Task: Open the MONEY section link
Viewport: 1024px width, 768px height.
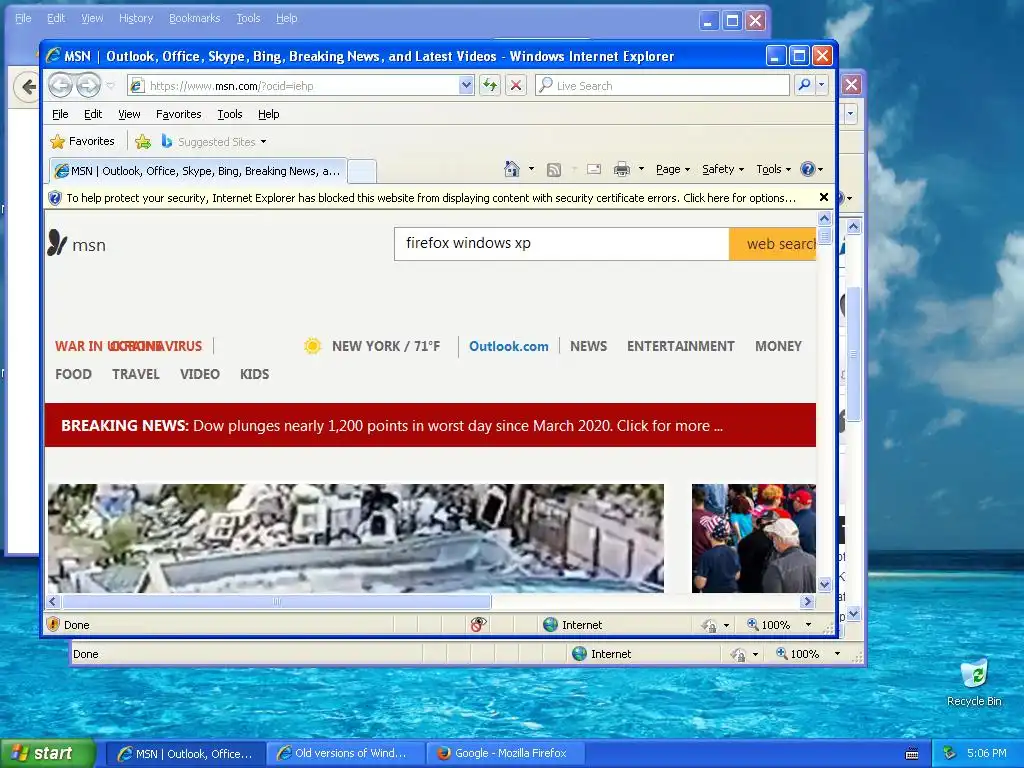Action: click(x=778, y=346)
